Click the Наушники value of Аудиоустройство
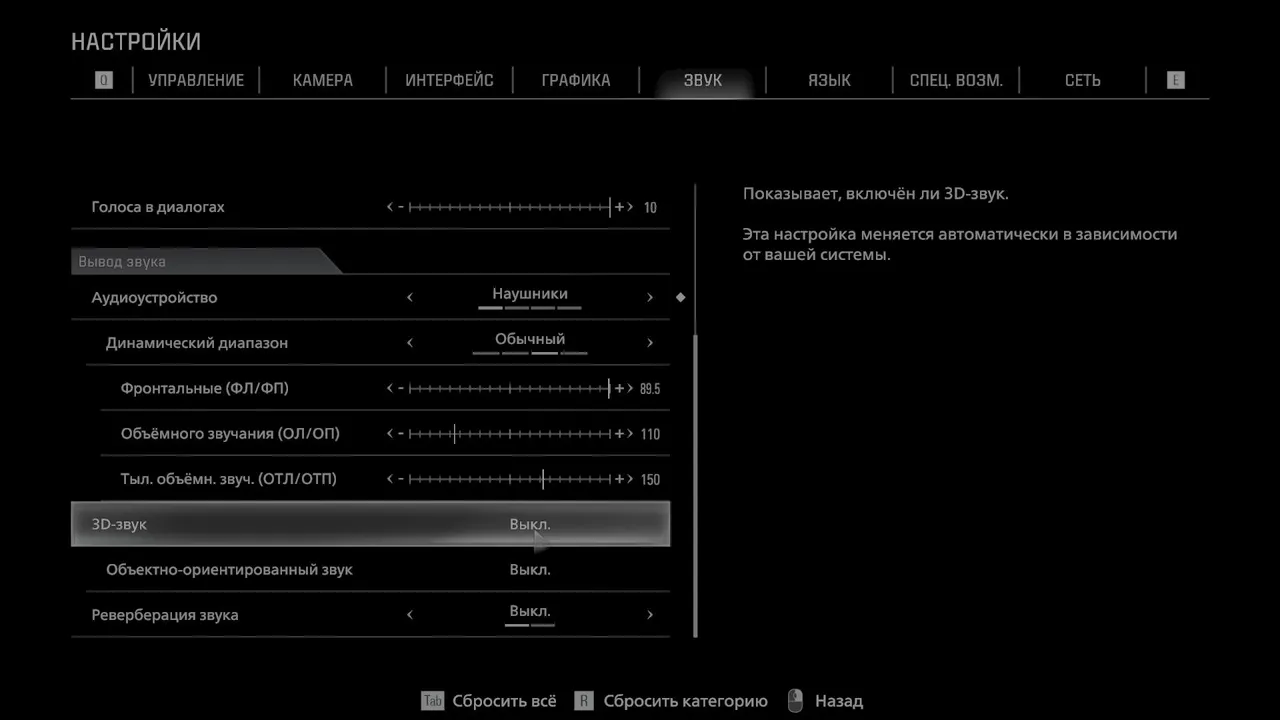Image resolution: width=1280 pixels, height=720 pixels. pyautogui.click(x=530, y=294)
